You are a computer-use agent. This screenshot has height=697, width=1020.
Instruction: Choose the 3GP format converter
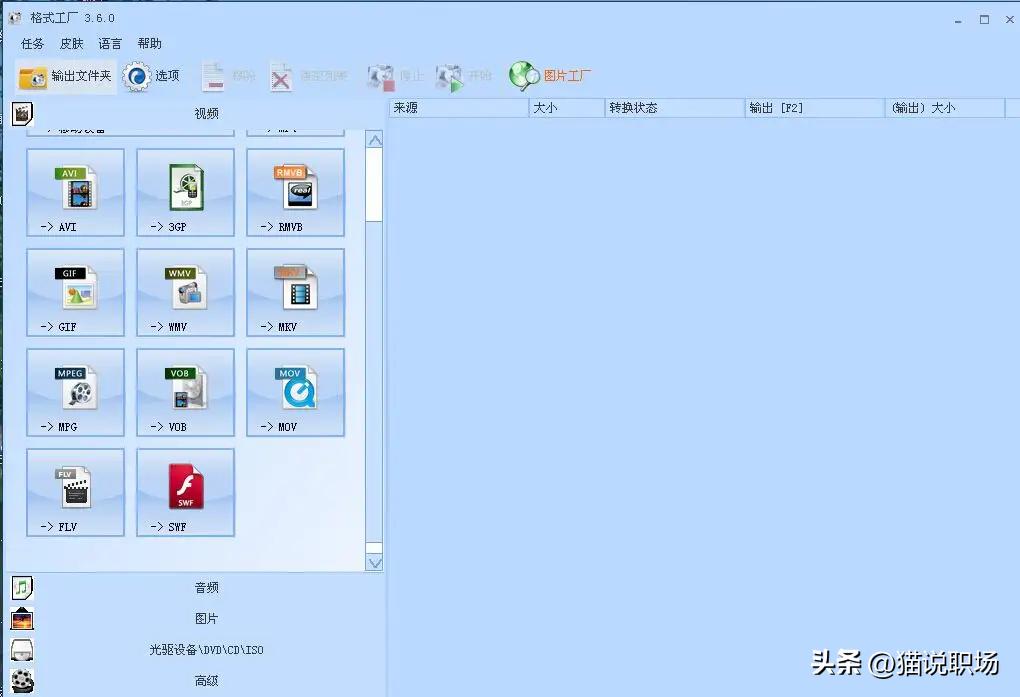coord(186,192)
